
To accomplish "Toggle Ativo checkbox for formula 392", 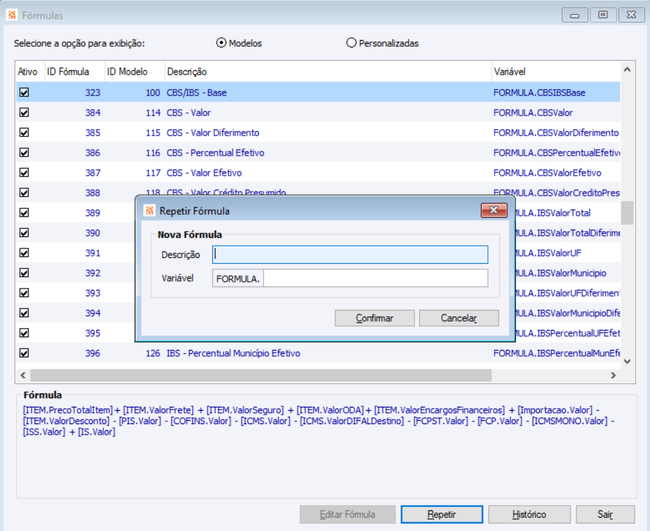I will pos(24,273).
